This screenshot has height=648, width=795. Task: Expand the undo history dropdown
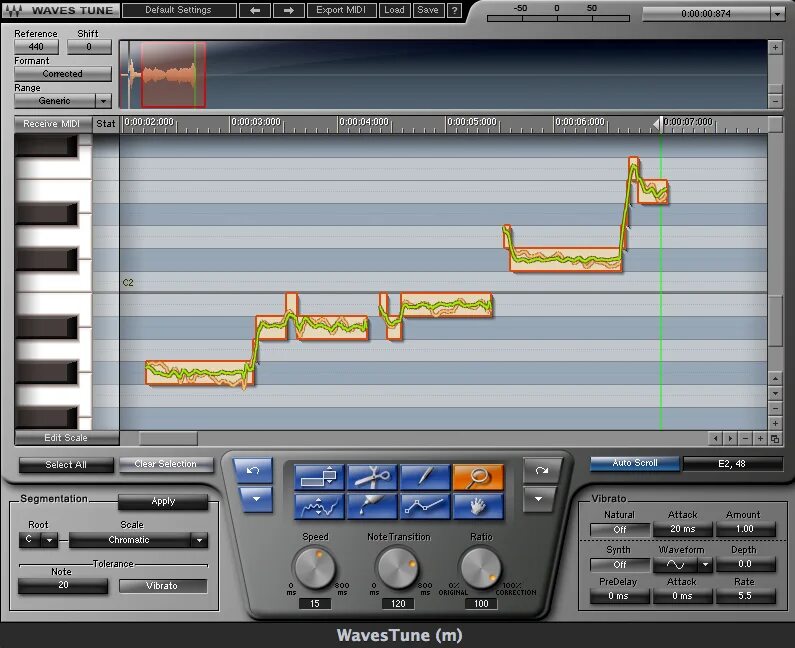click(256, 499)
